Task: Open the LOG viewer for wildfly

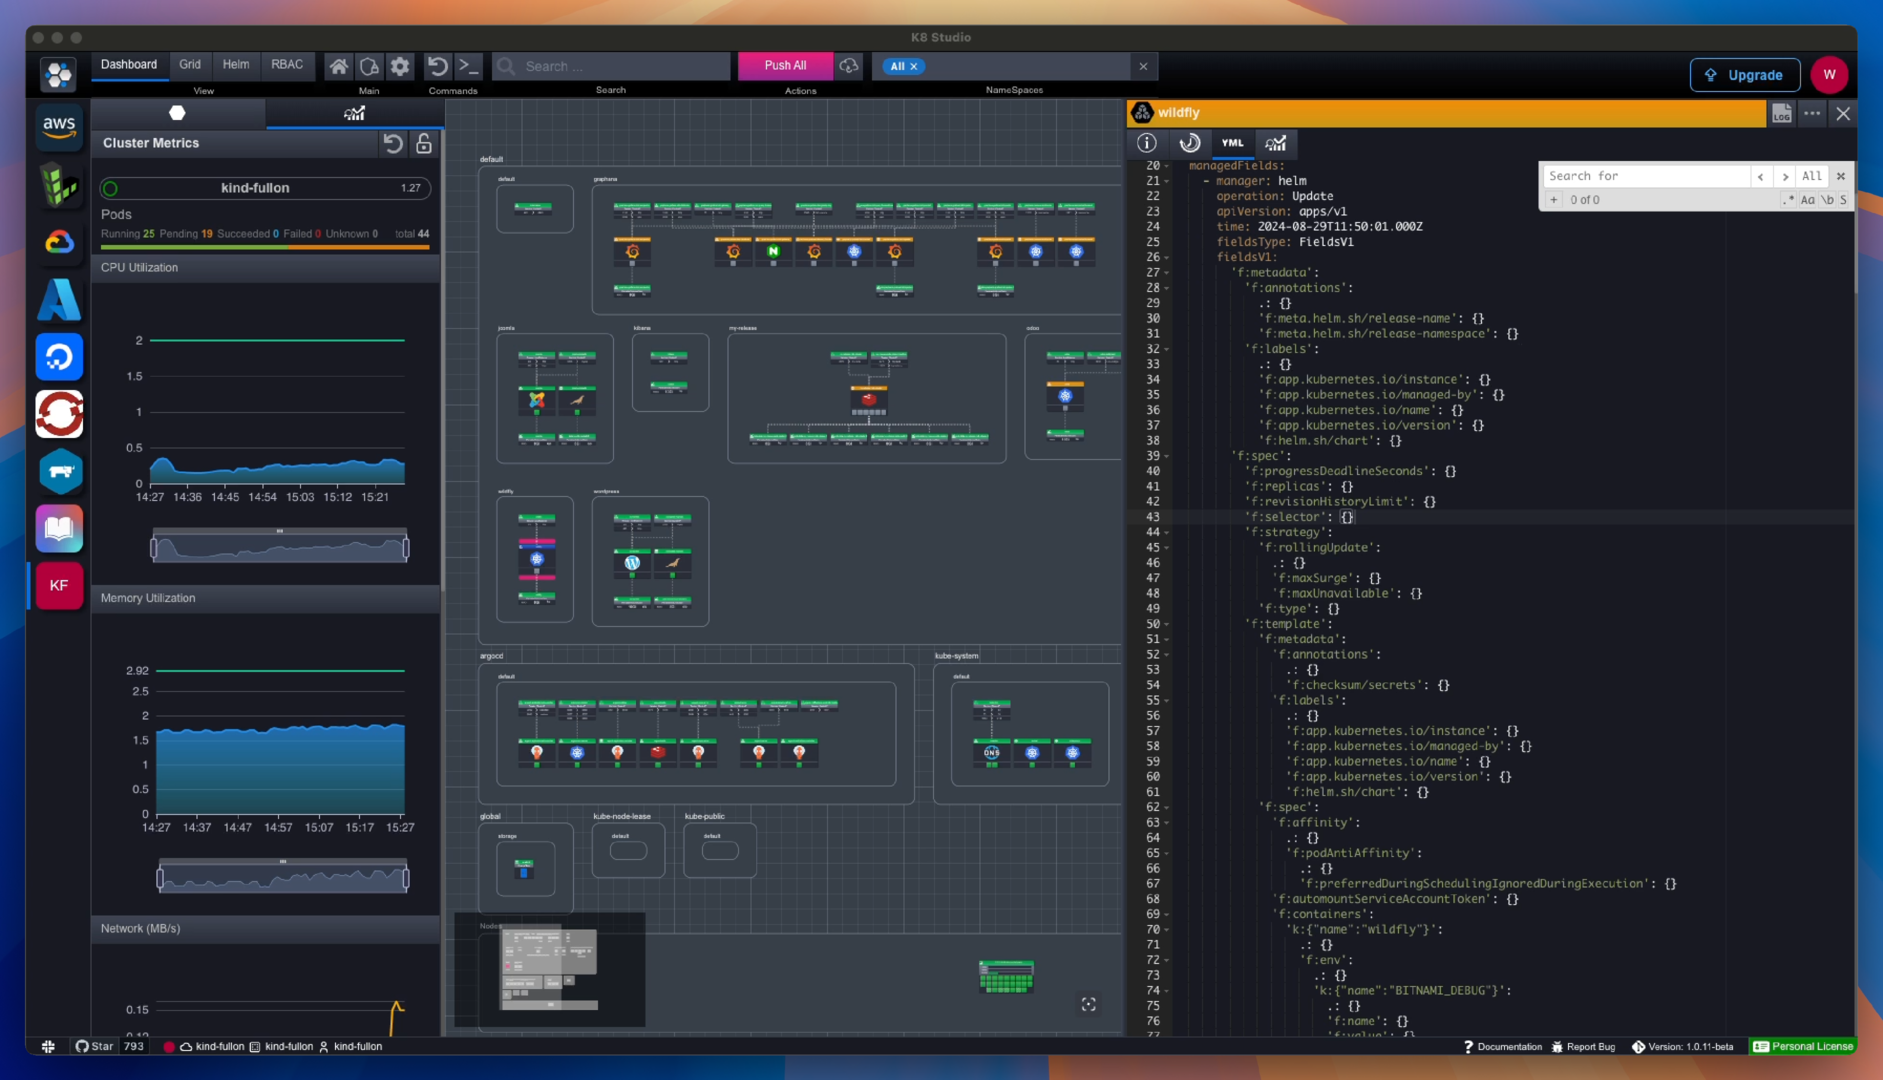Action: pyautogui.click(x=1782, y=113)
